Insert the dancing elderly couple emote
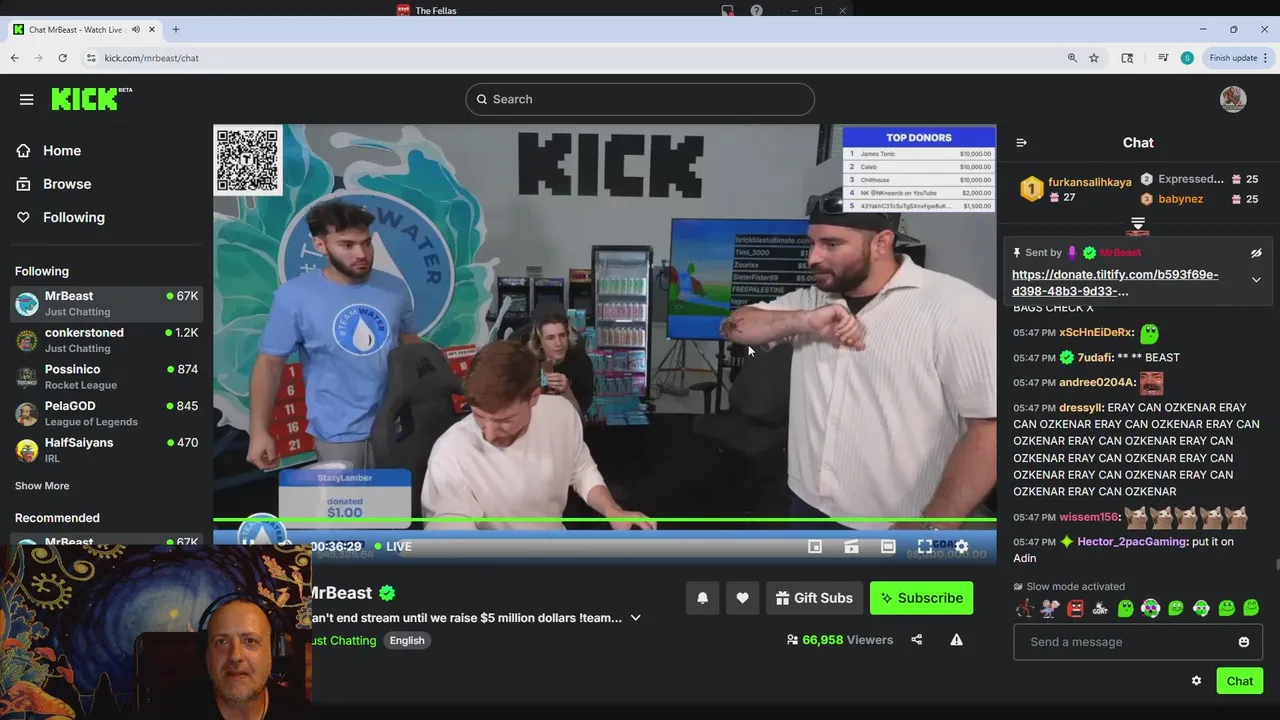This screenshot has width=1280, height=720. [x=1049, y=608]
